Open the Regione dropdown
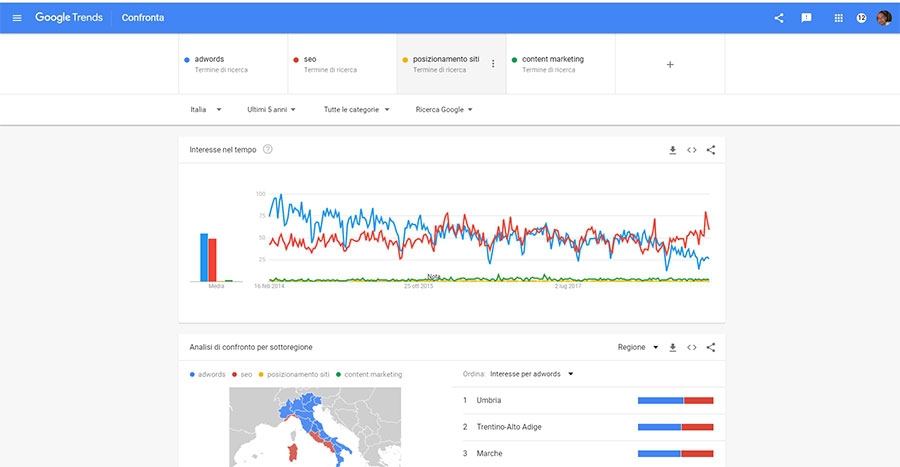900x467 pixels. [638, 347]
